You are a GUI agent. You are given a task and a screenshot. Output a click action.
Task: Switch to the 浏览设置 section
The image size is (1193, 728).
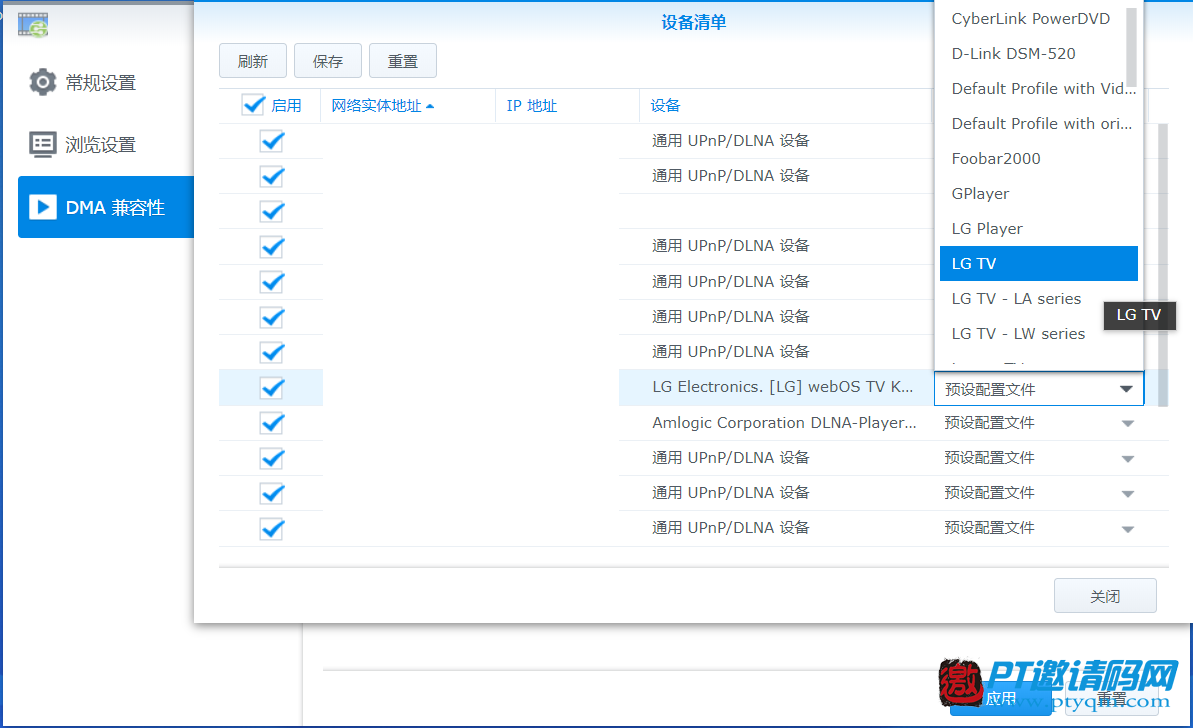tap(82, 145)
